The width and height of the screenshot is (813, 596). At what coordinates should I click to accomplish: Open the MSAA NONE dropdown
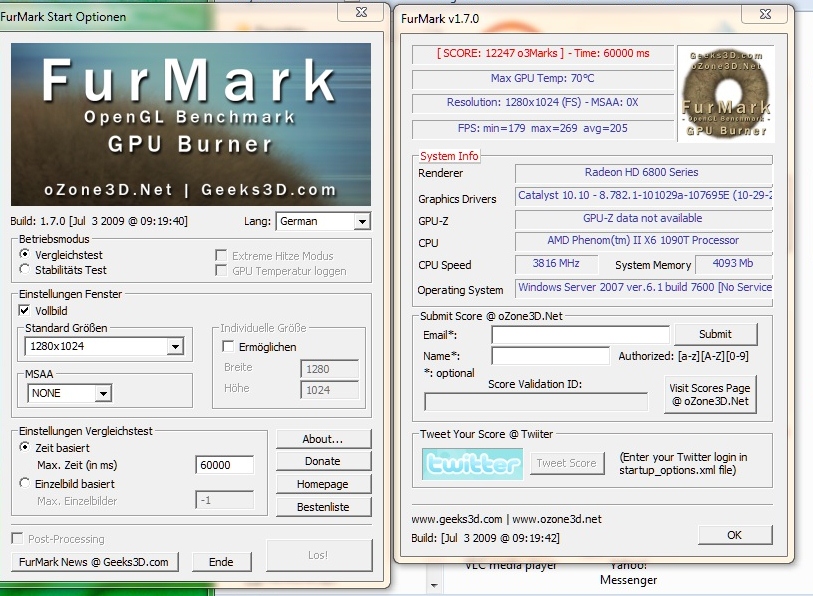(69, 393)
